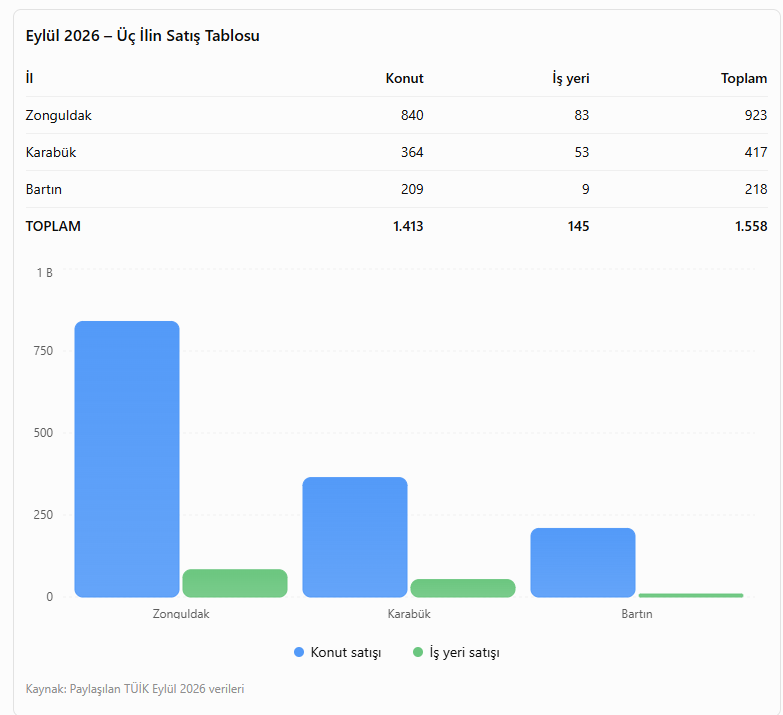Click the 750 y-axis label
The image size is (783, 715).
(43, 351)
